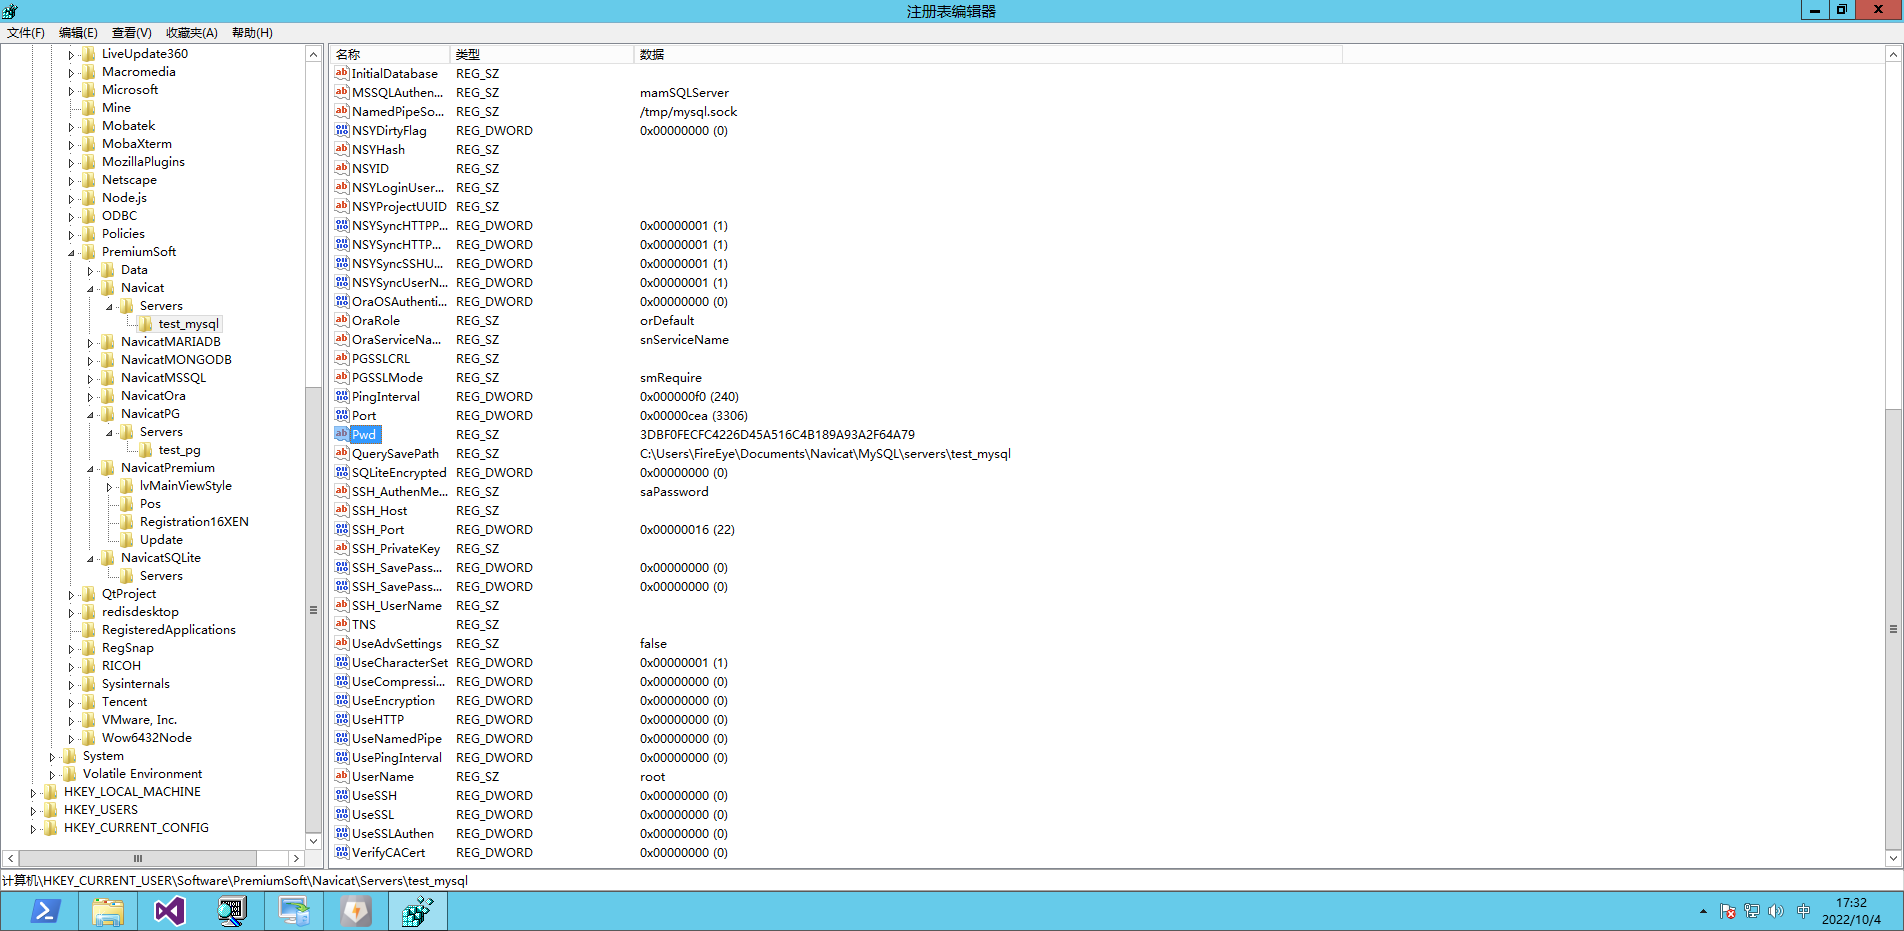This screenshot has width=1904, height=931.
Task: Open the 收藏夹(A) menu
Action: (x=191, y=33)
